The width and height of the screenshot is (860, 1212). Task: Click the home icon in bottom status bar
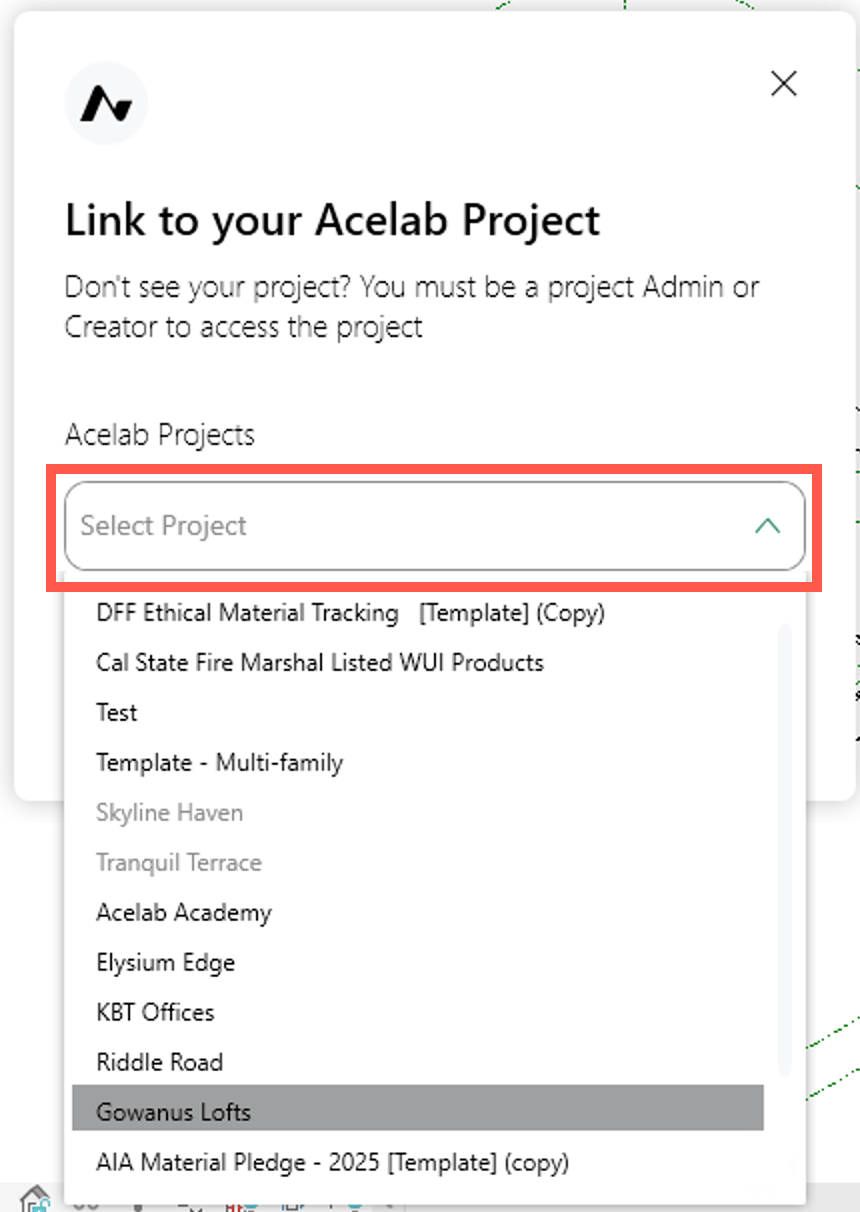[35, 1198]
